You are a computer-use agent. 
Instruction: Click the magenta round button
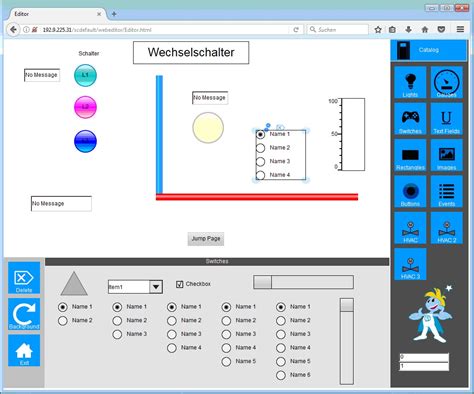click(85, 107)
